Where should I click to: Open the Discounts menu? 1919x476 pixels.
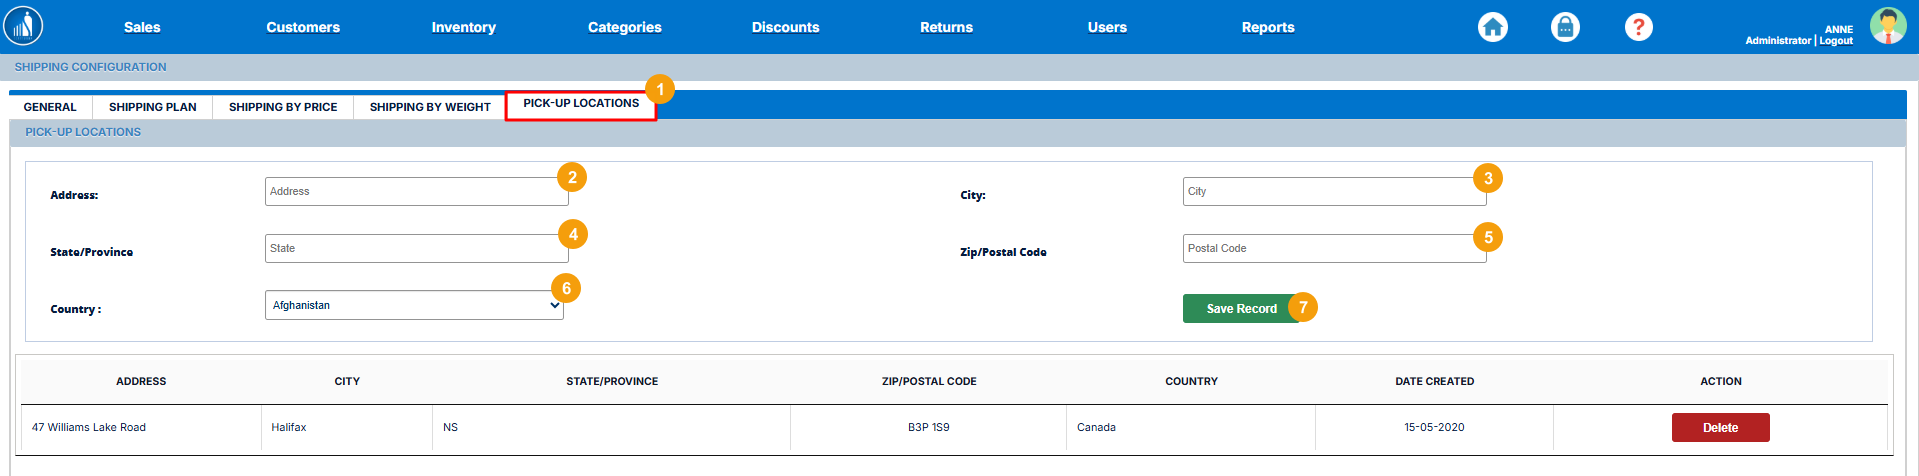[x=785, y=27]
